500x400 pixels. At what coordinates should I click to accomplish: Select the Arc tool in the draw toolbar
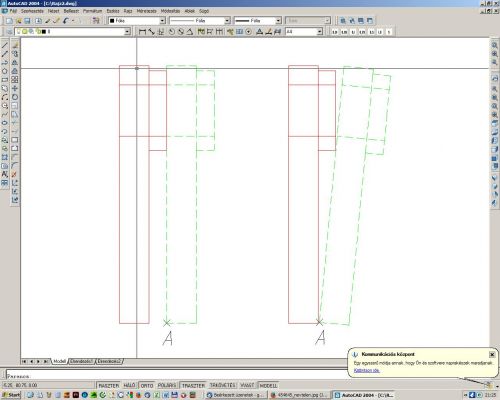5,97
